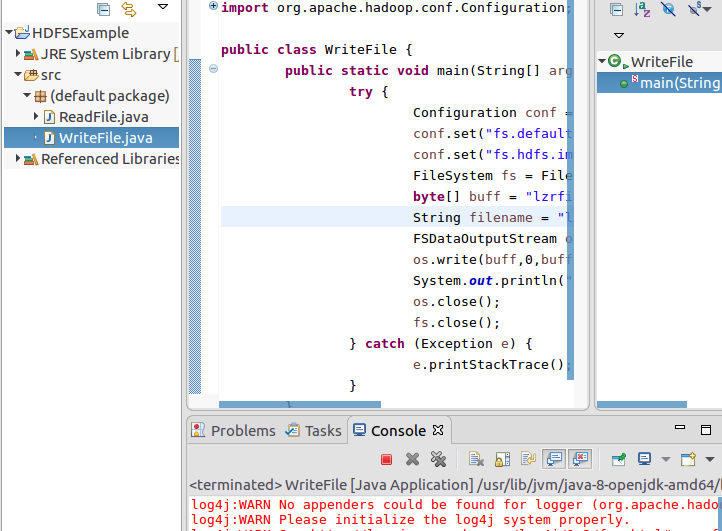Viewport: 722px width, 531px height.
Task: Minimize the Console panel
Action: click(x=680, y=428)
